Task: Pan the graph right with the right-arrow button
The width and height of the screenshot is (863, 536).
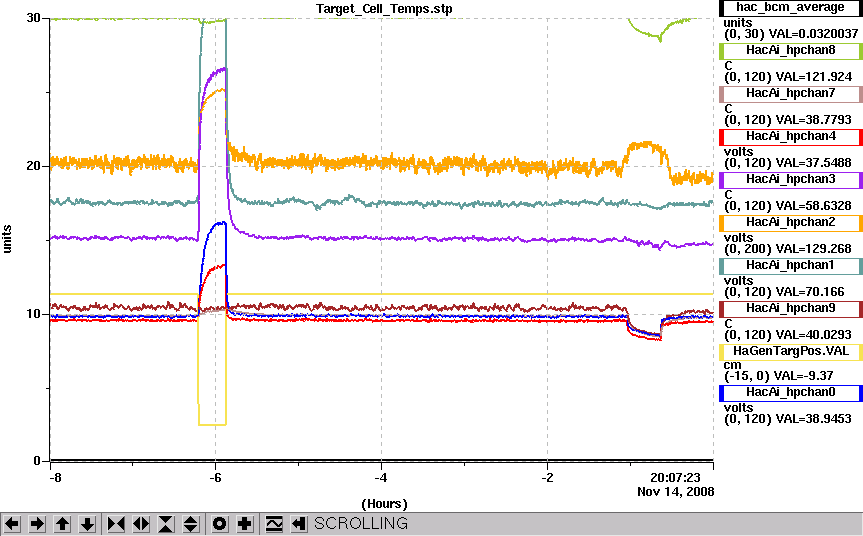Action: [x=37, y=523]
